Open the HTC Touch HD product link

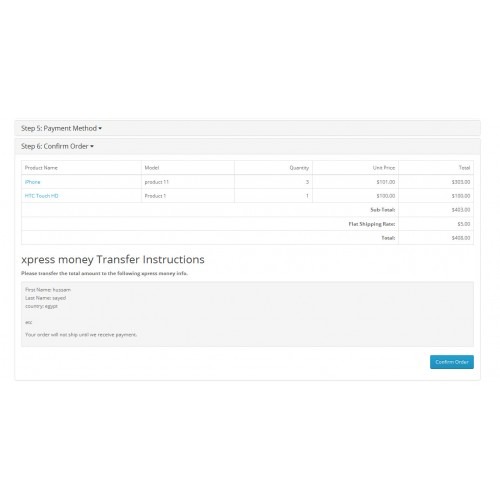coord(41,196)
